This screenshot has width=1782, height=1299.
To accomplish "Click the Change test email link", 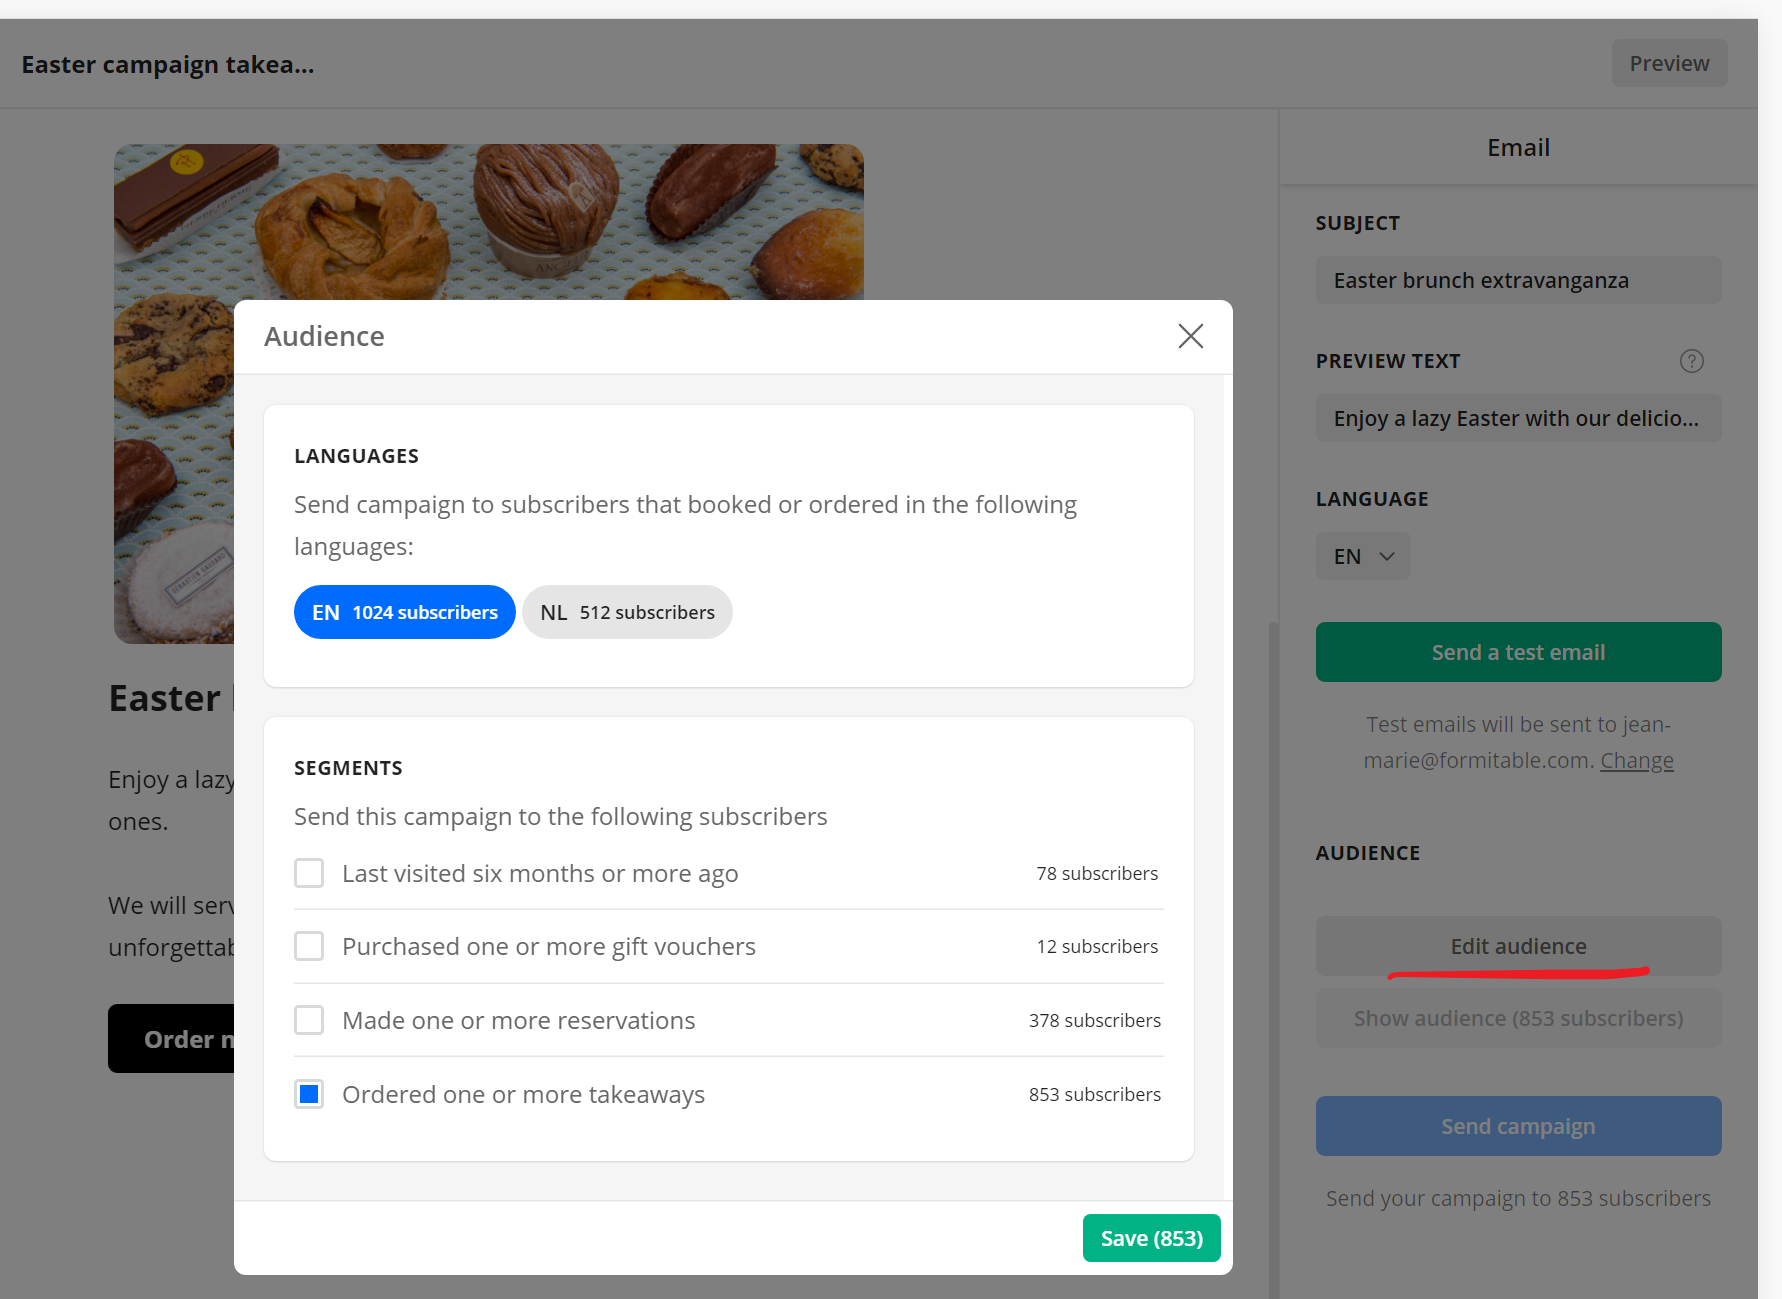I will click(1636, 760).
